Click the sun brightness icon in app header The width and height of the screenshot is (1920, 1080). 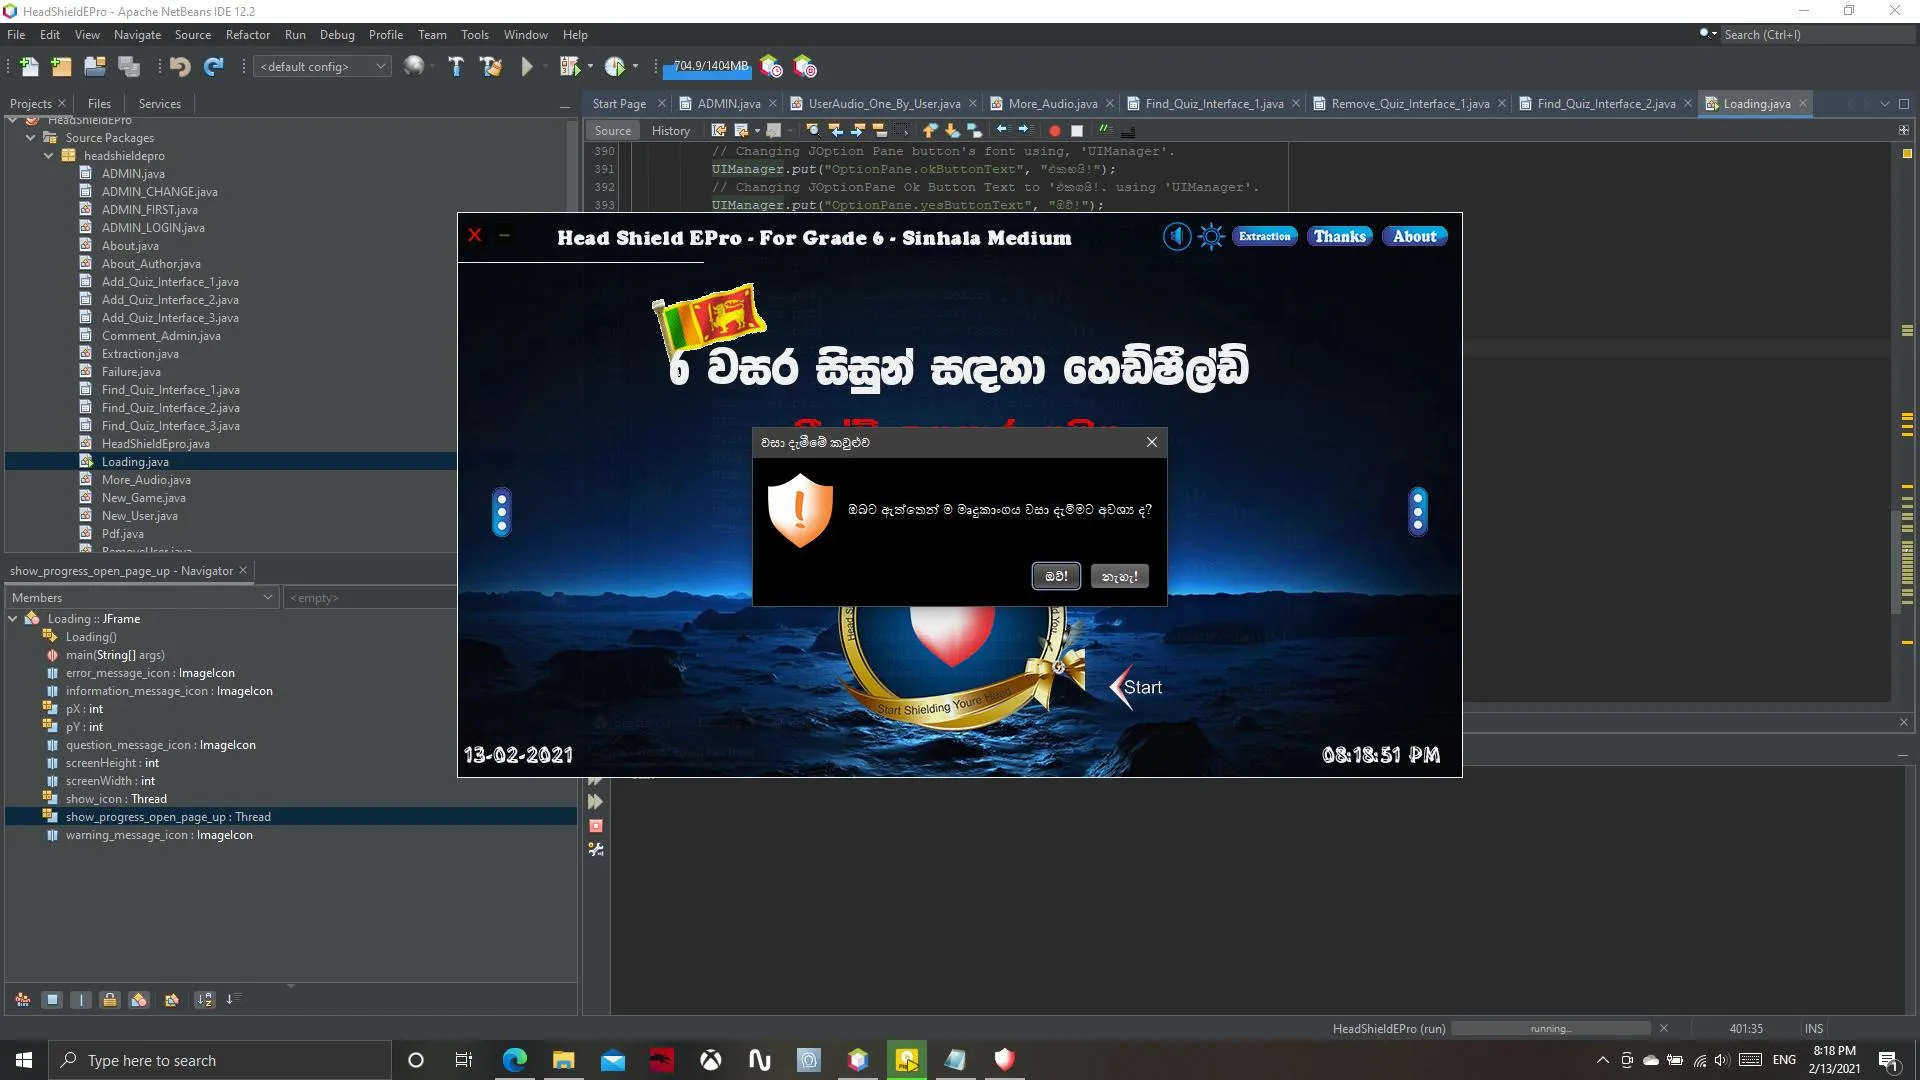(x=1211, y=237)
